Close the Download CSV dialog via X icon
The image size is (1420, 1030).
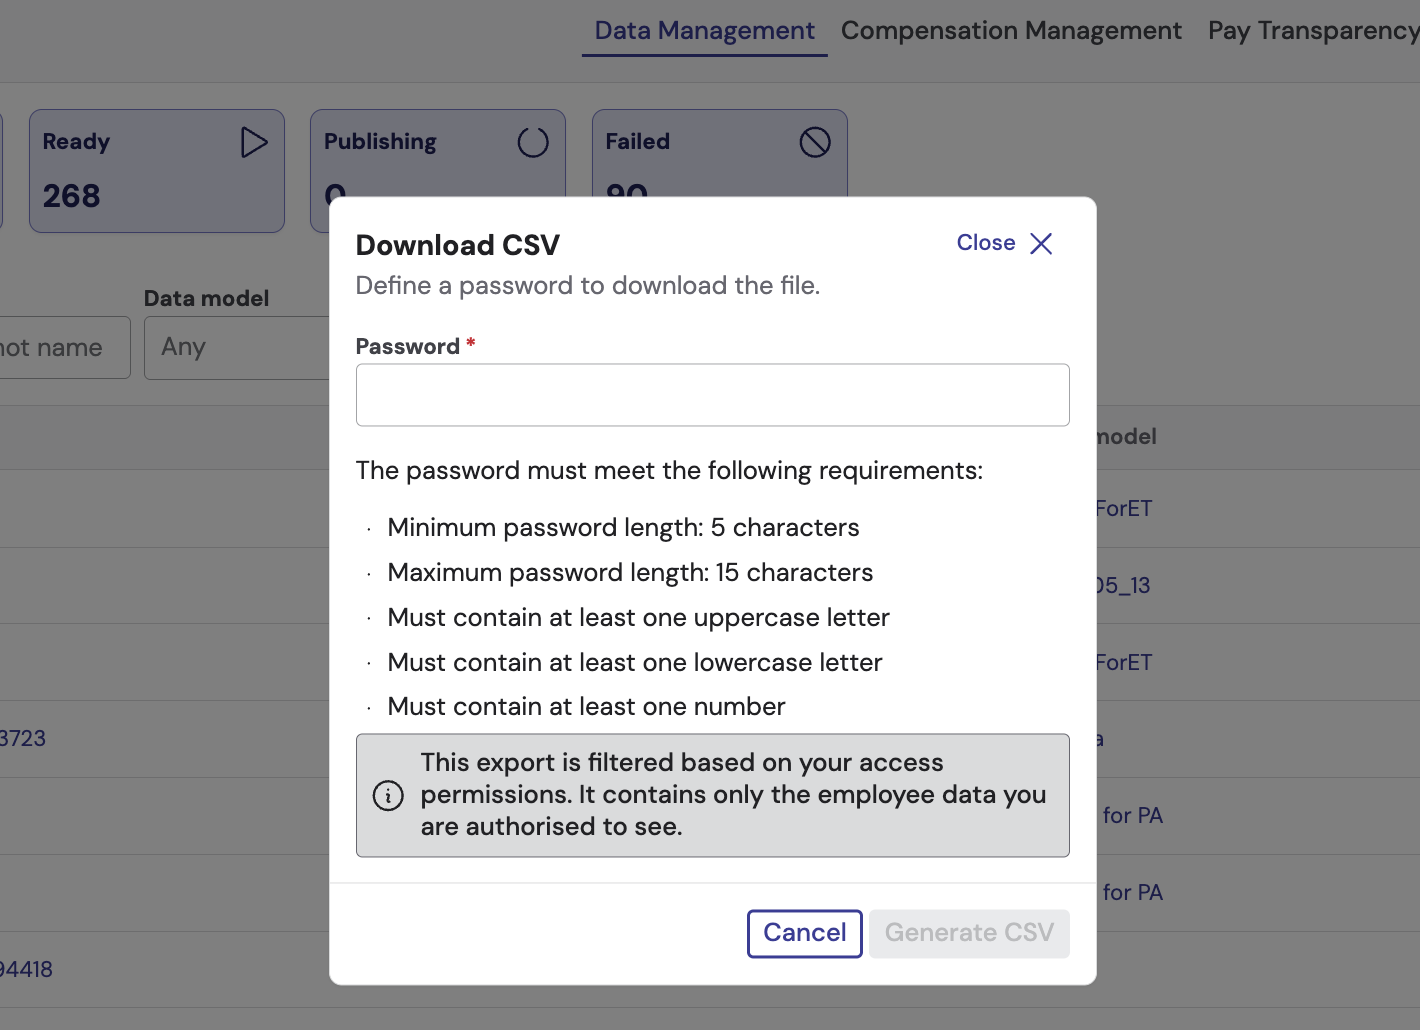pos(1041,244)
